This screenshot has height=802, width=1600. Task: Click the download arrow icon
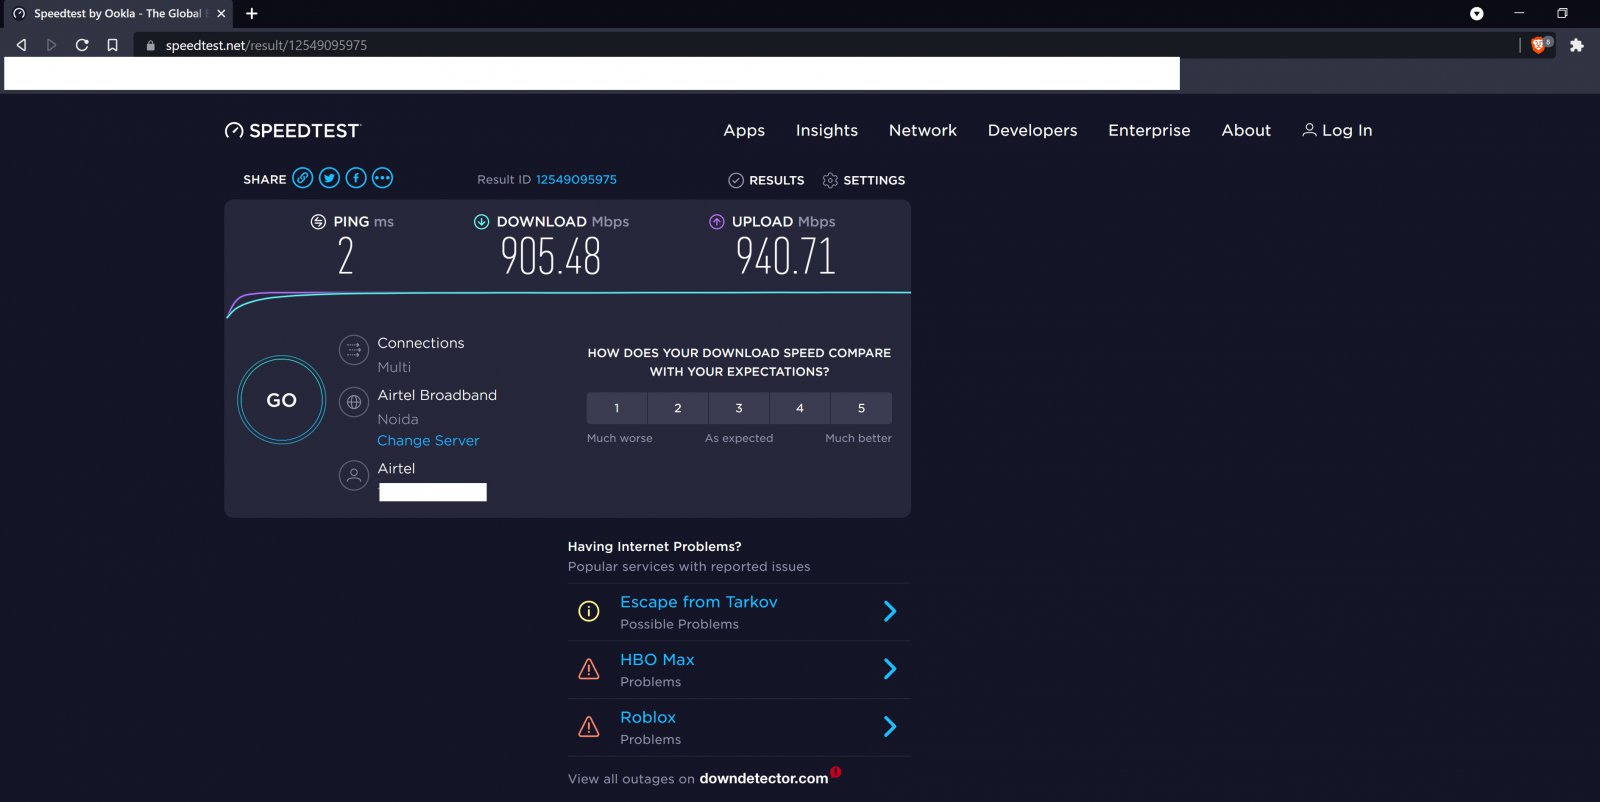coord(481,221)
